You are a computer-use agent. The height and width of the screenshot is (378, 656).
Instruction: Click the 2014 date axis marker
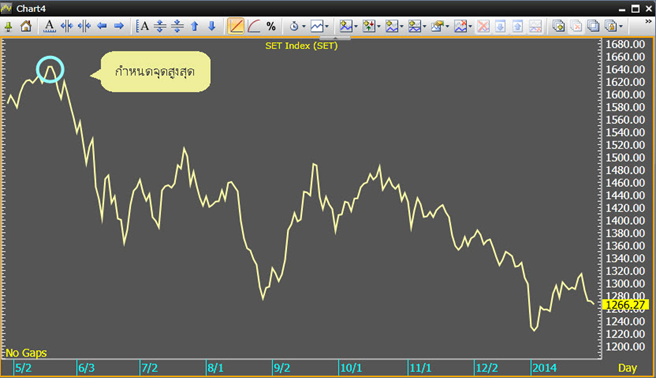coord(544,368)
